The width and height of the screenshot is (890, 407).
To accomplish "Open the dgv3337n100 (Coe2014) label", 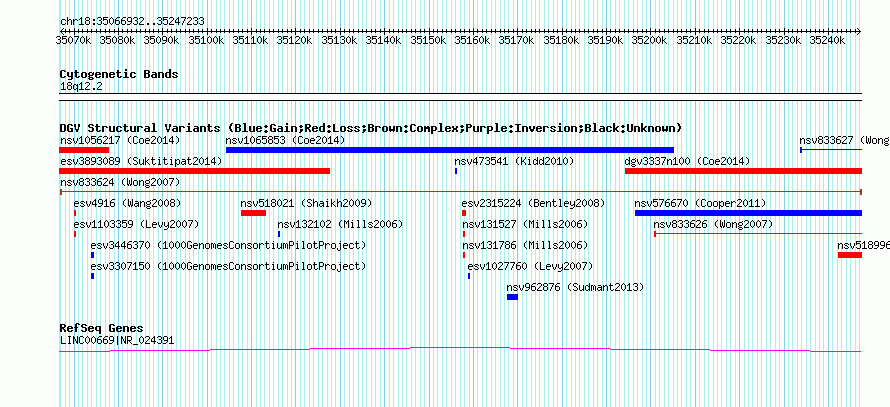I will pyautogui.click(x=687, y=161).
